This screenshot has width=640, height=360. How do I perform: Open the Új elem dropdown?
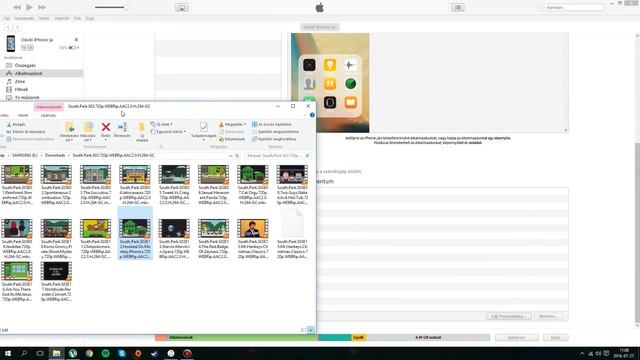(x=162, y=124)
